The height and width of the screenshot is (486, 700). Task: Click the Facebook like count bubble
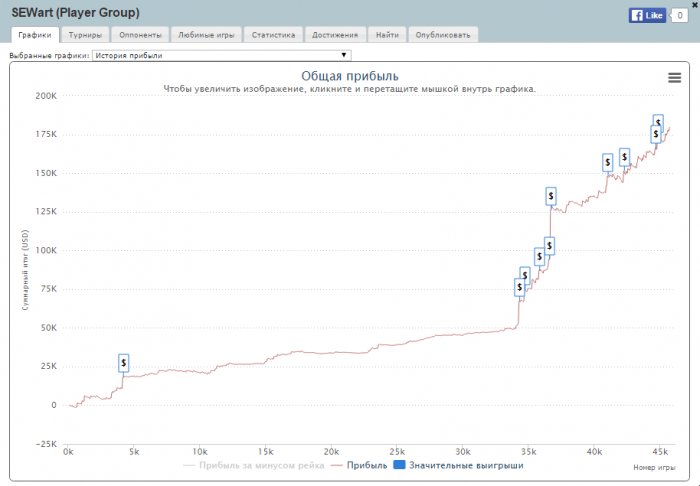pyautogui.click(x=679, y=16)
